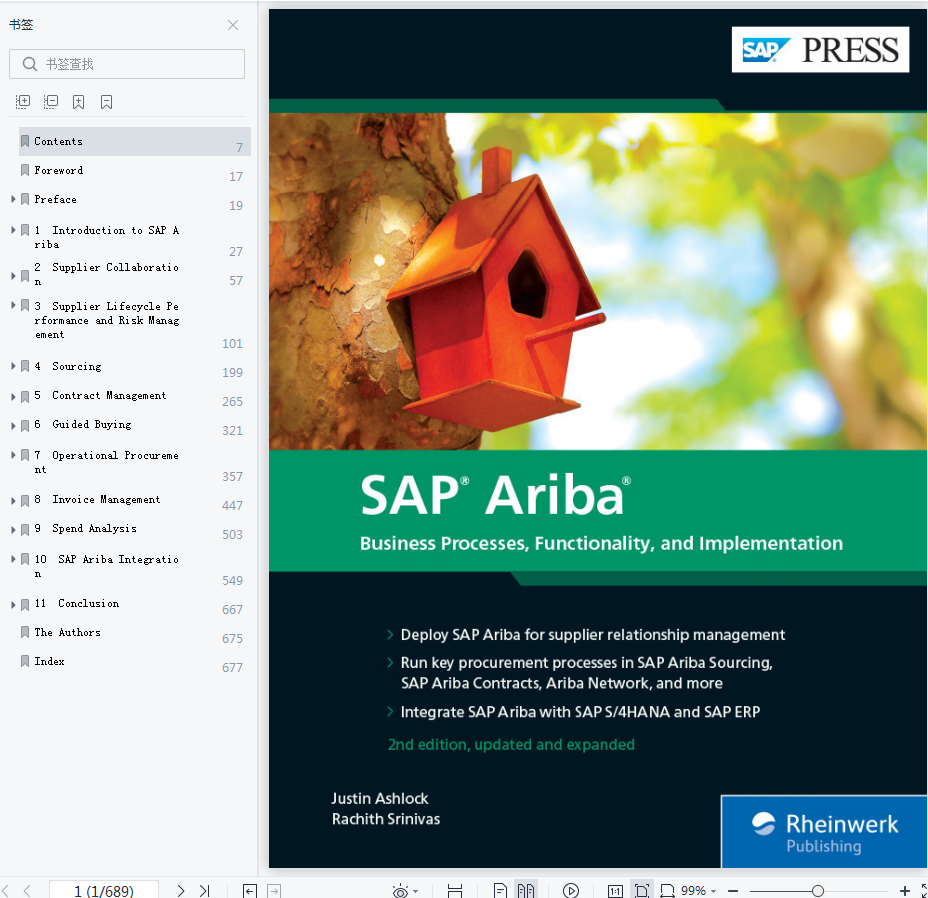Select the '9 Spend Analysis' bookmark label

click(x=86, y=528)
